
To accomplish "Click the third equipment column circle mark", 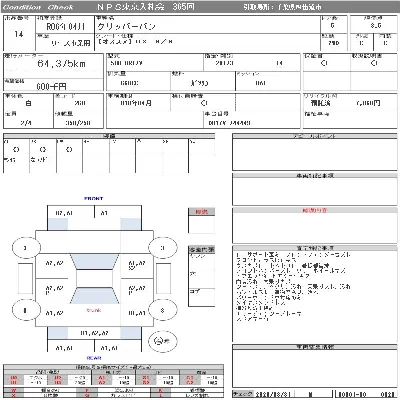I will point(69,150).
